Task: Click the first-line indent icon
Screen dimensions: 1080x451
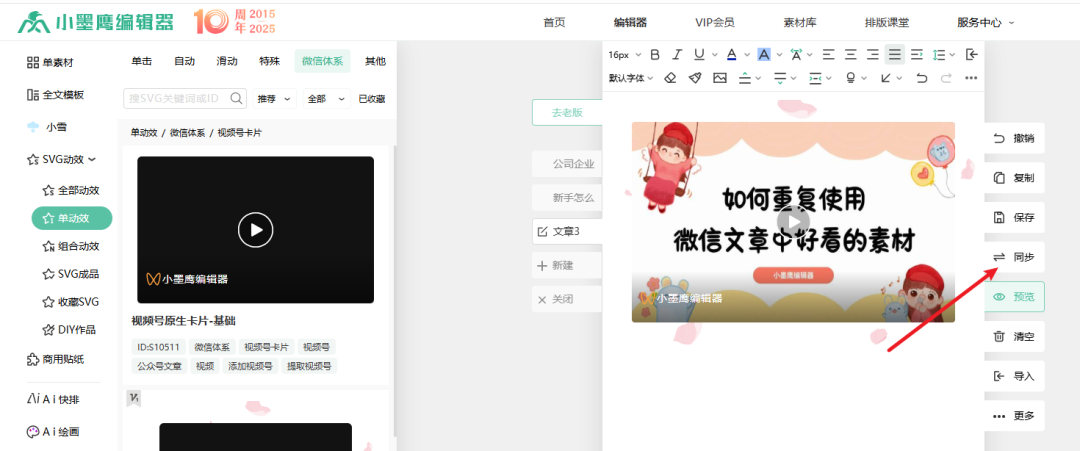Action: coord(917,54)
